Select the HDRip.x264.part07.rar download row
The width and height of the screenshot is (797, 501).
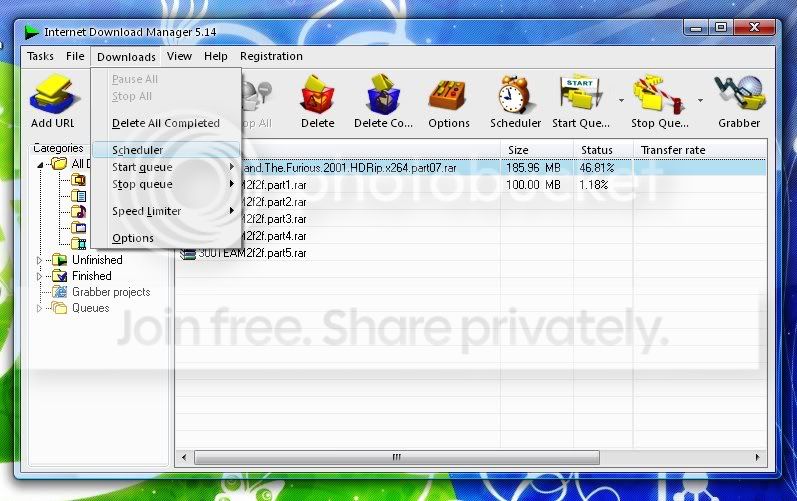coord(470,168)
